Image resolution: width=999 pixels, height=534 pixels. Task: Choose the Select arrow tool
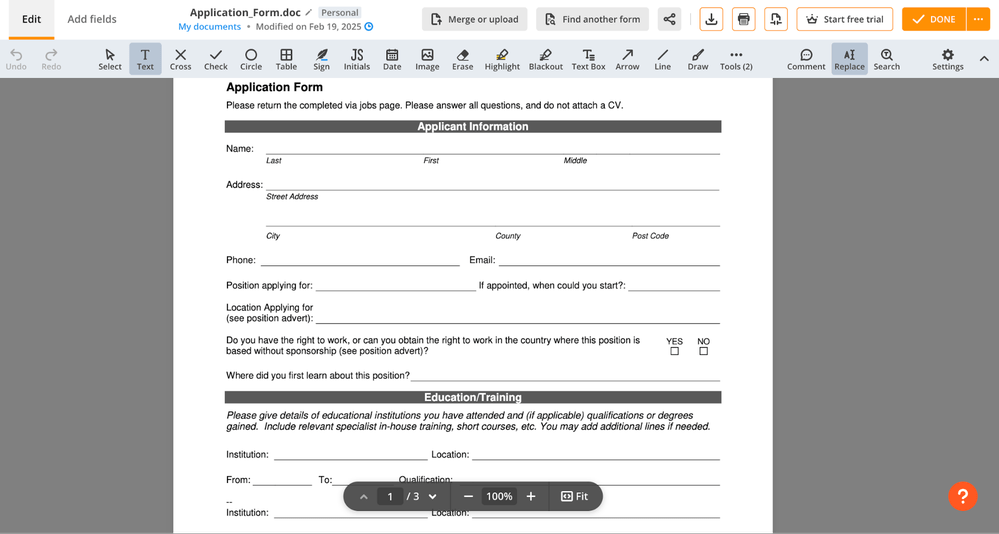(x=110, y=59)
